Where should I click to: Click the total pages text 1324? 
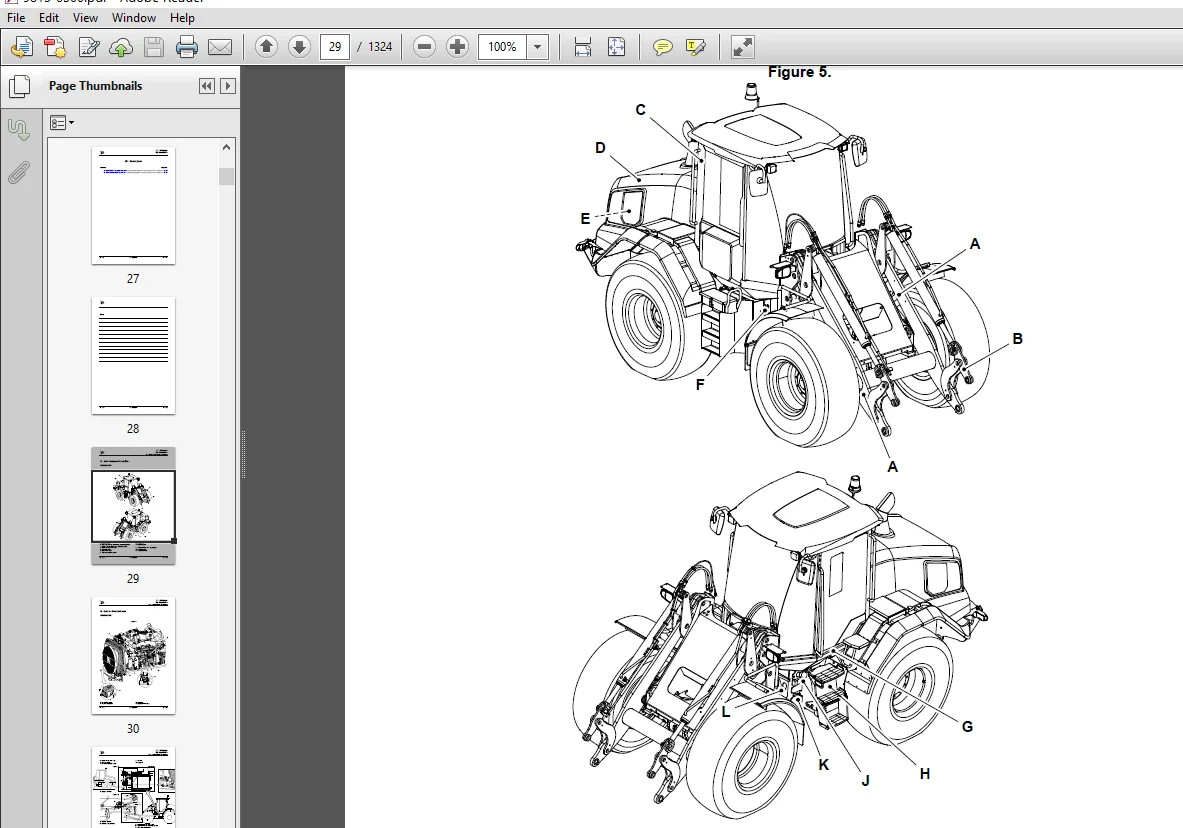[x=380, y=47]
